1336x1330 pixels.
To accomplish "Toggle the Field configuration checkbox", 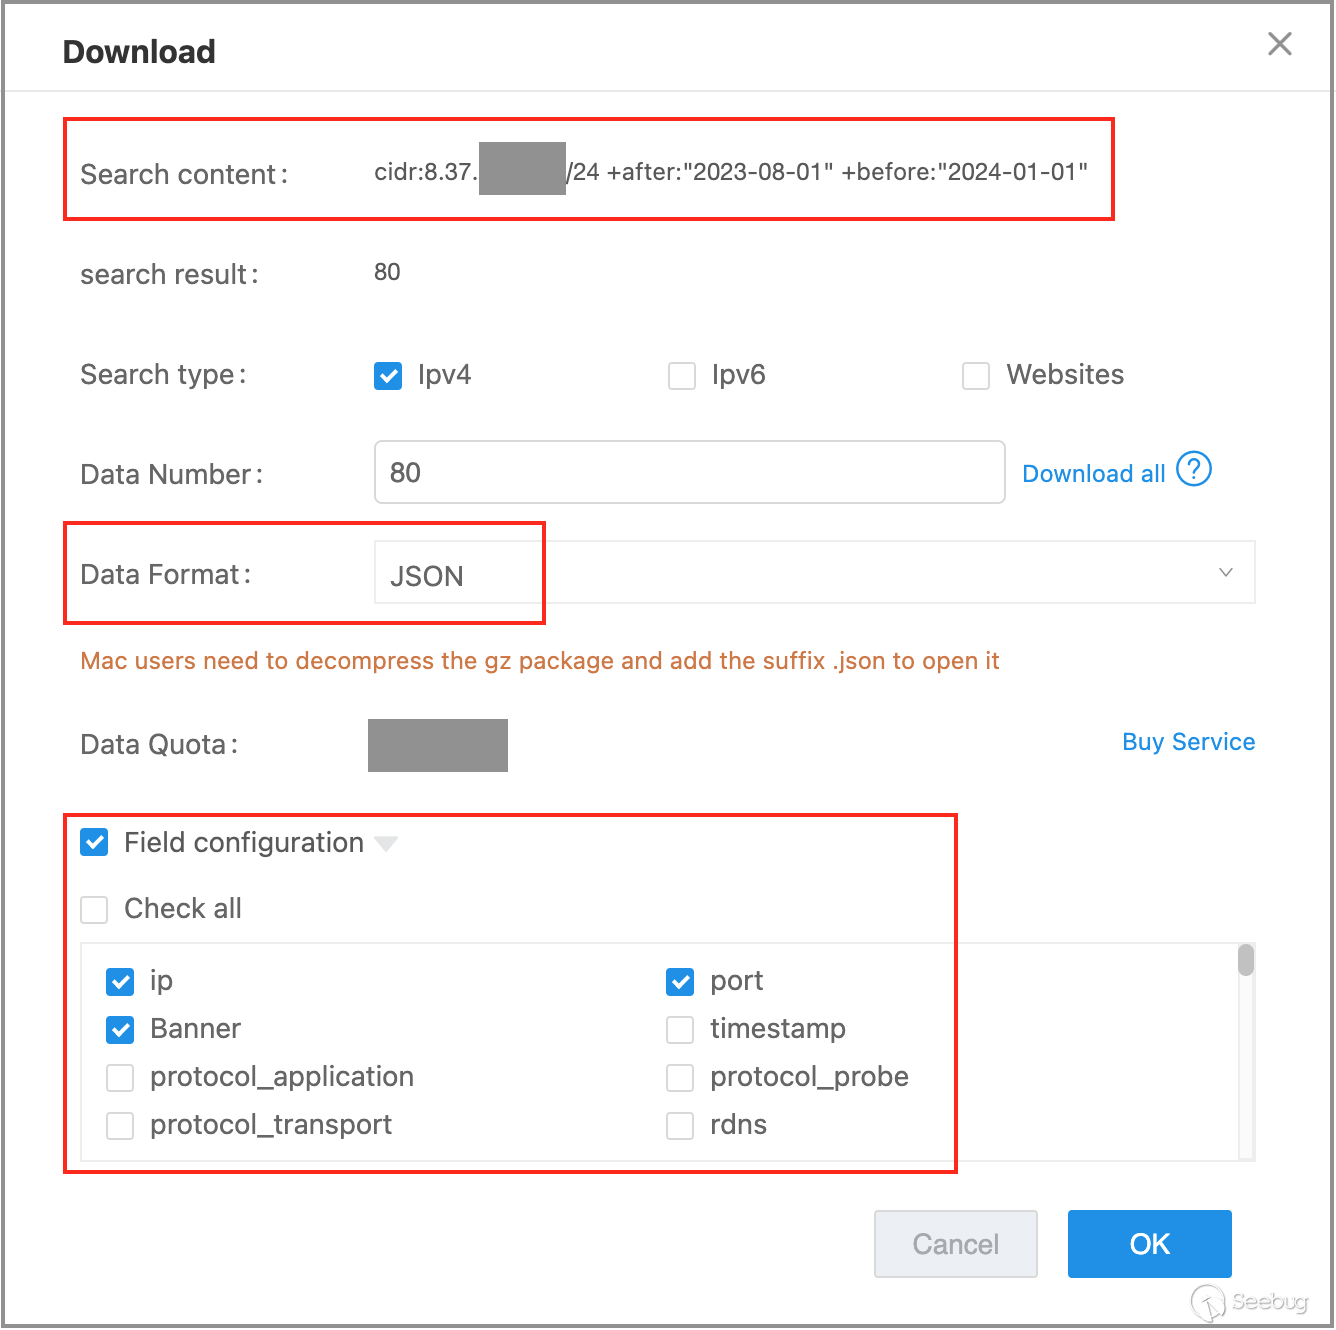I will pyautogui.click(x=95, y=843).
